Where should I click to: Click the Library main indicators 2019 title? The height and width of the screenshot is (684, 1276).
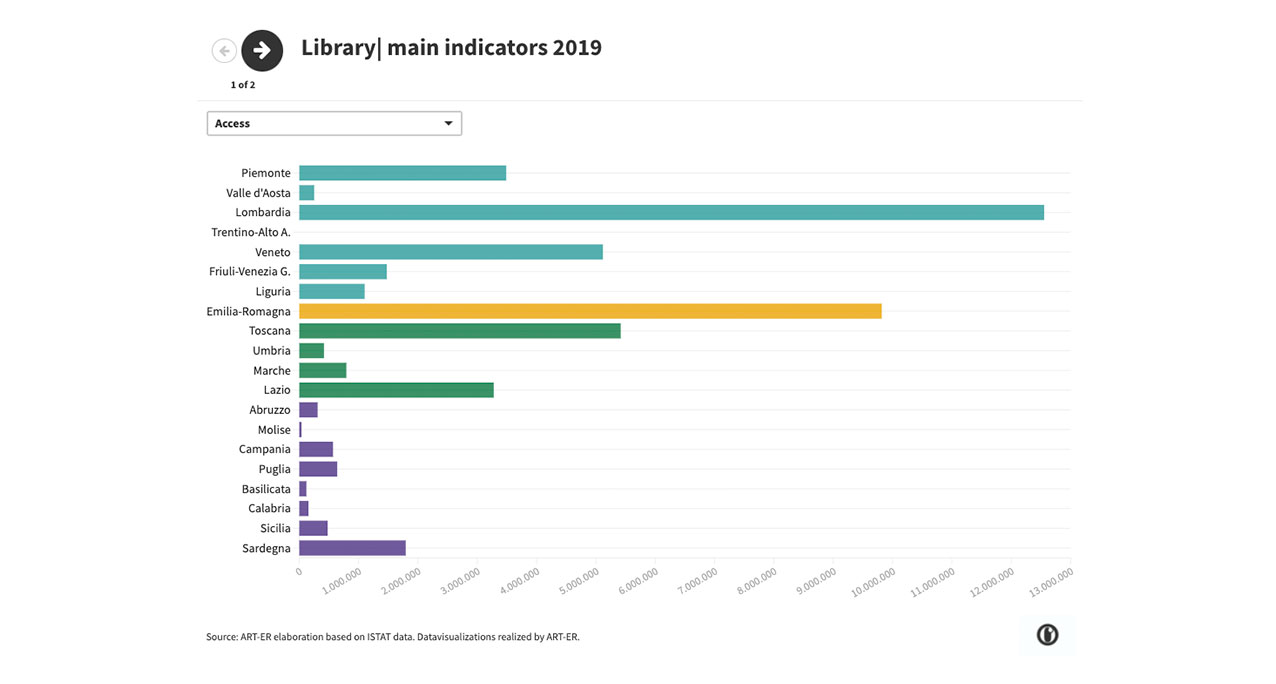click(451, 47)
